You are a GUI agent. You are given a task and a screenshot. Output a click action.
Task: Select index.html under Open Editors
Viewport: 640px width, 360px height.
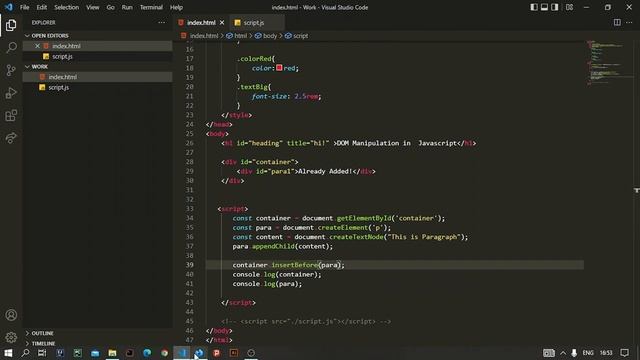pos(98,46)
